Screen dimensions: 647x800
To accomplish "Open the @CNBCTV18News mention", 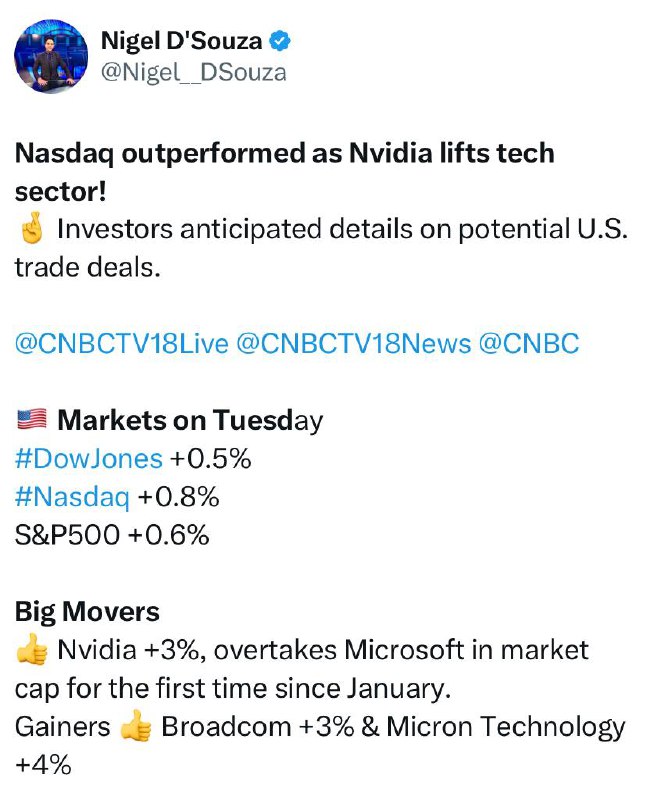I will [353, 343].
